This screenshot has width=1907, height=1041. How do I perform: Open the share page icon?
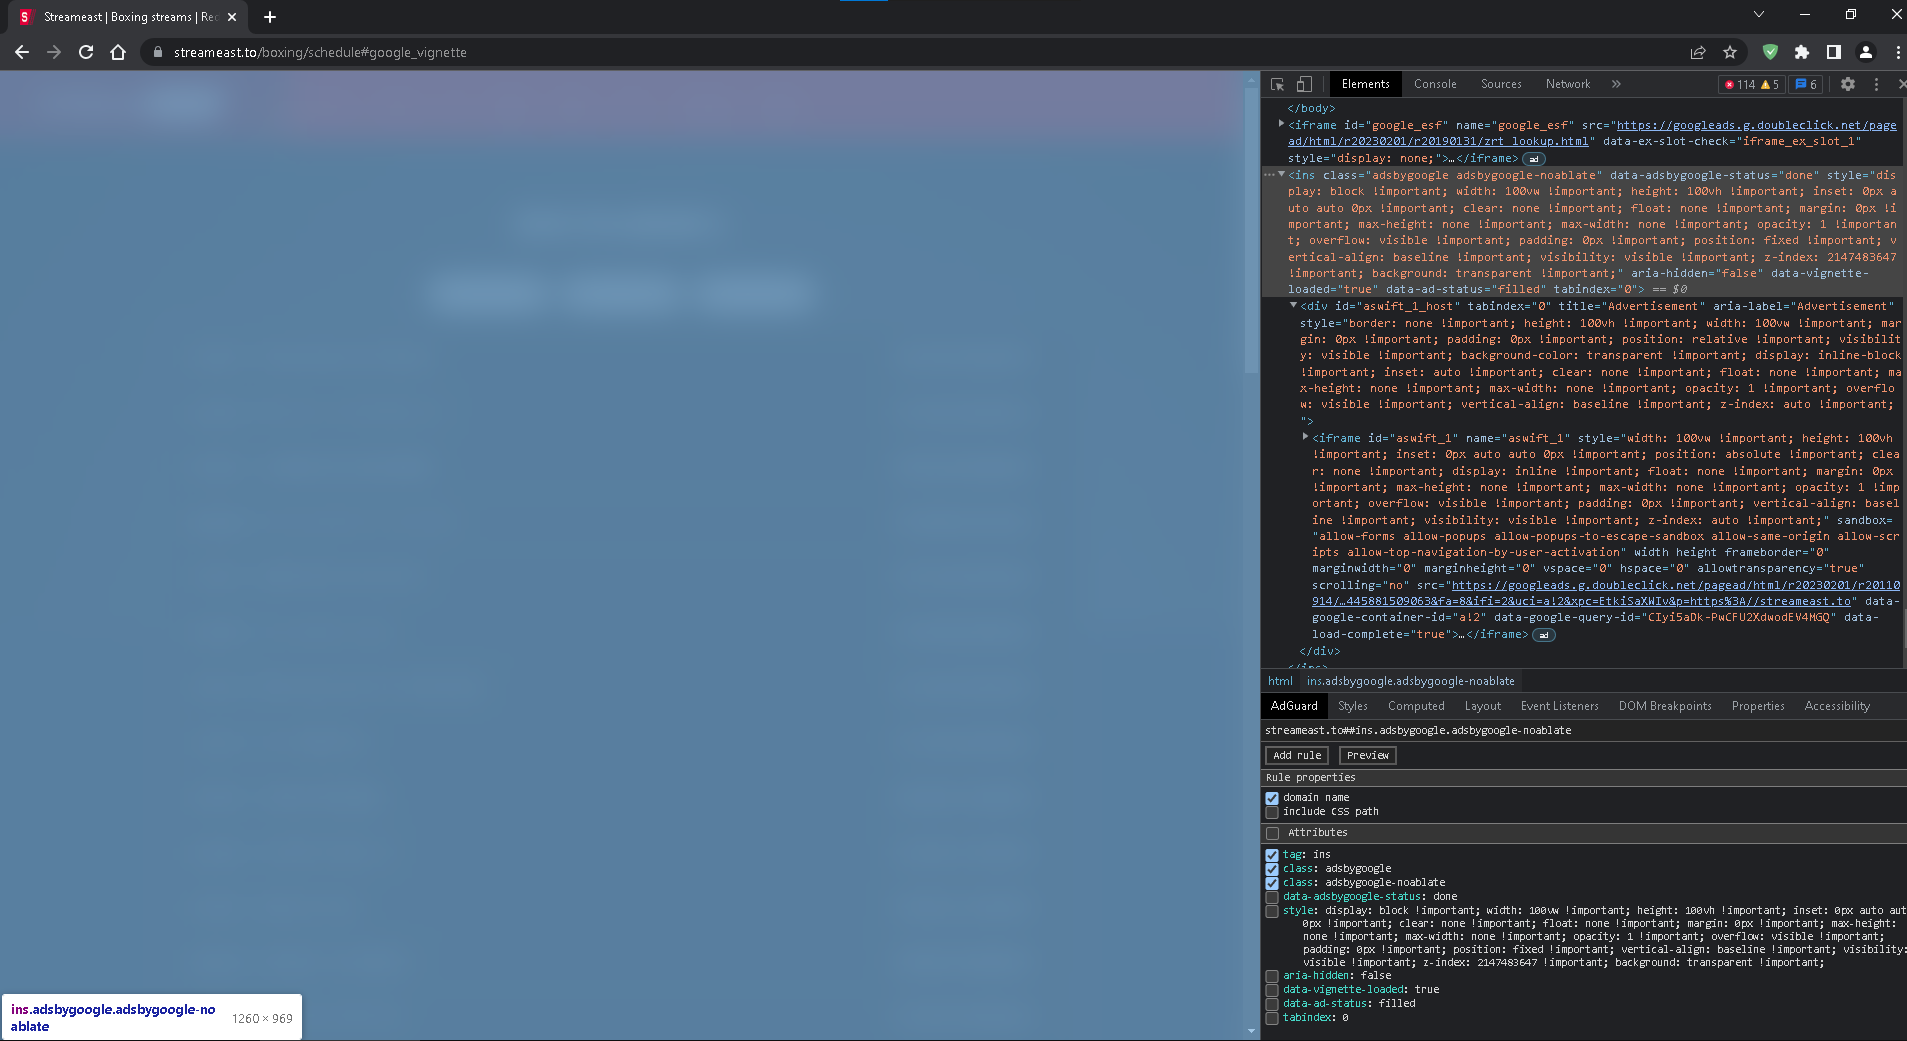pos(1698,52)
